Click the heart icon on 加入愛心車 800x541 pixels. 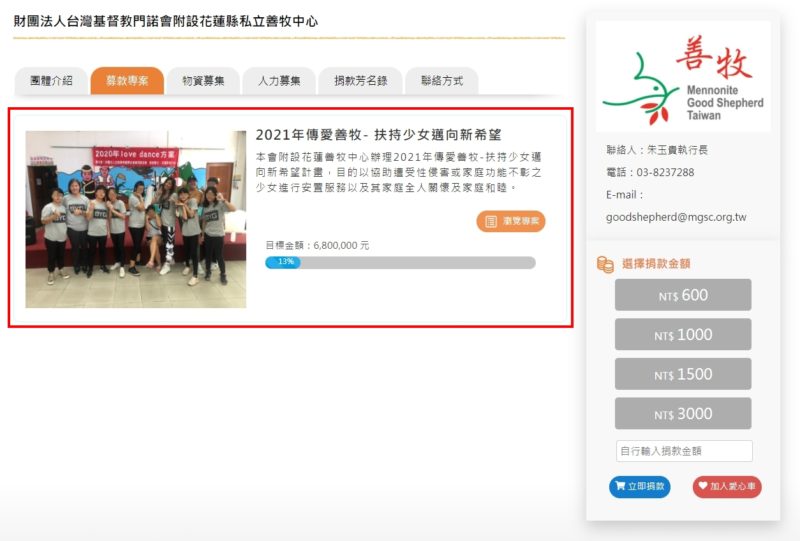[x=703, y=486]
